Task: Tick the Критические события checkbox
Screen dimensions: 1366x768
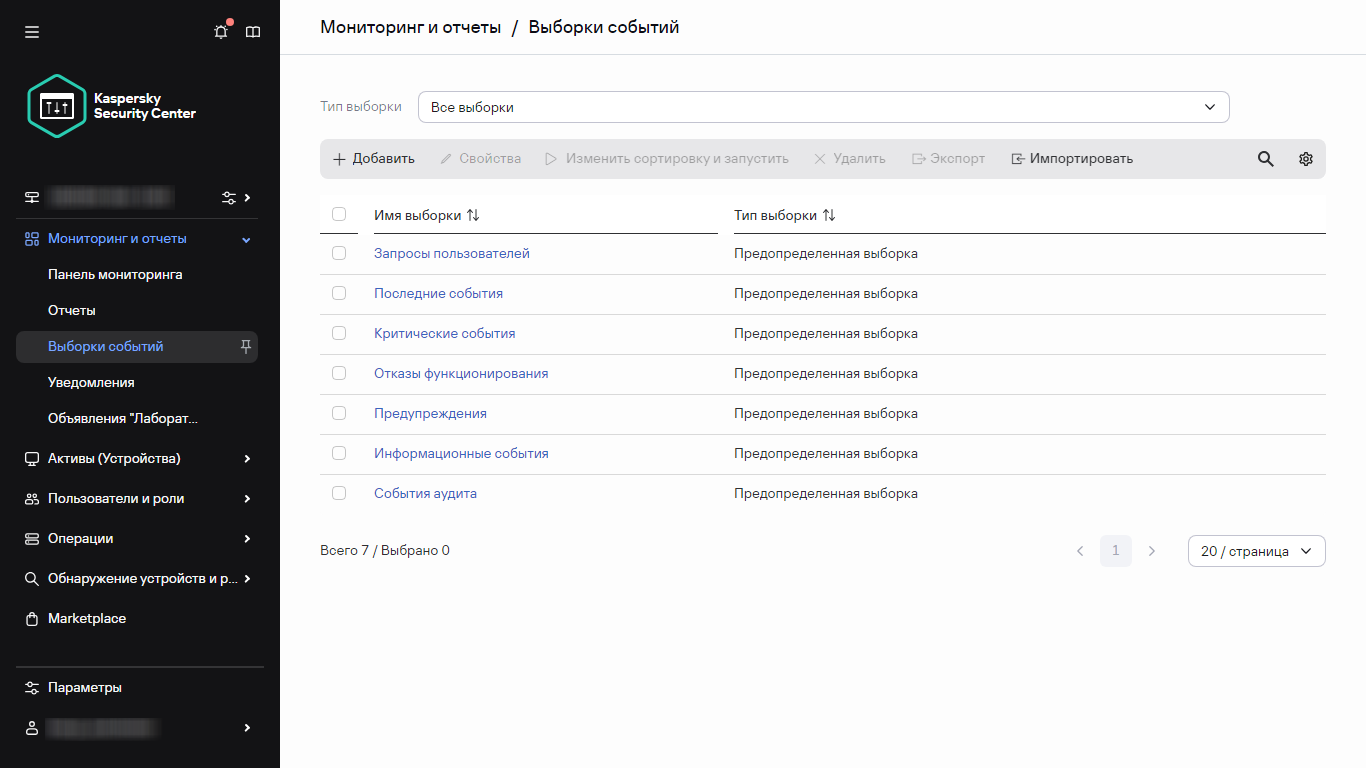Action: click(x=339, y=333)
